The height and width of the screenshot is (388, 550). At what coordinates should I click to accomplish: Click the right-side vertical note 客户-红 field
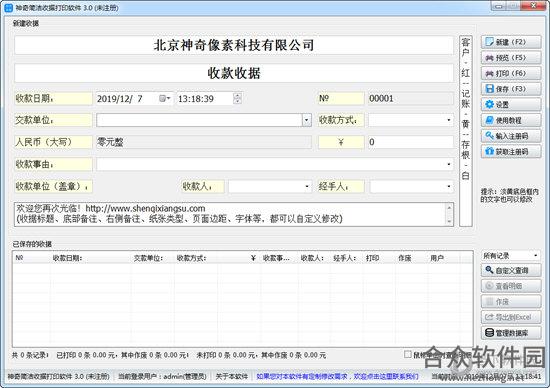465,131
